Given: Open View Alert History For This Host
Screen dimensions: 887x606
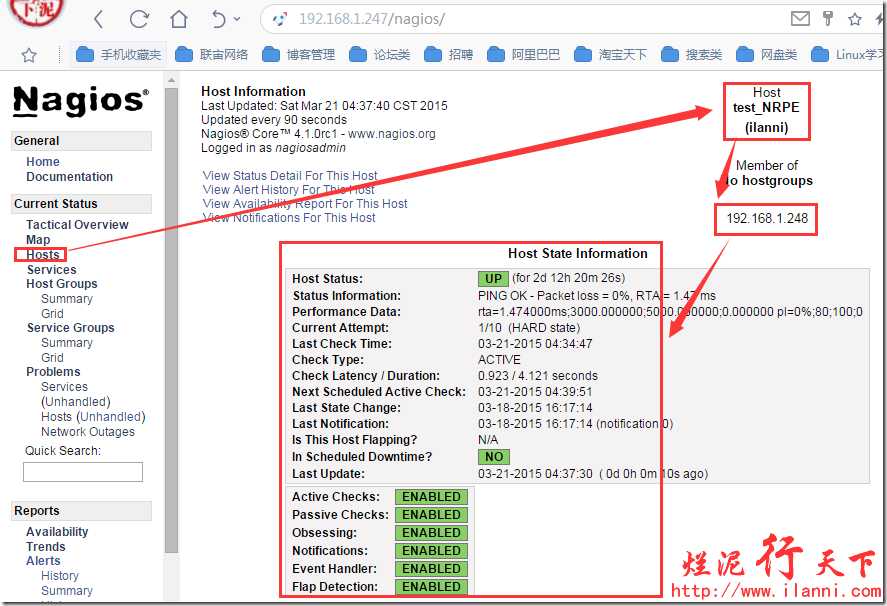Looking at the screenshot, I should (x=289, y=190).
